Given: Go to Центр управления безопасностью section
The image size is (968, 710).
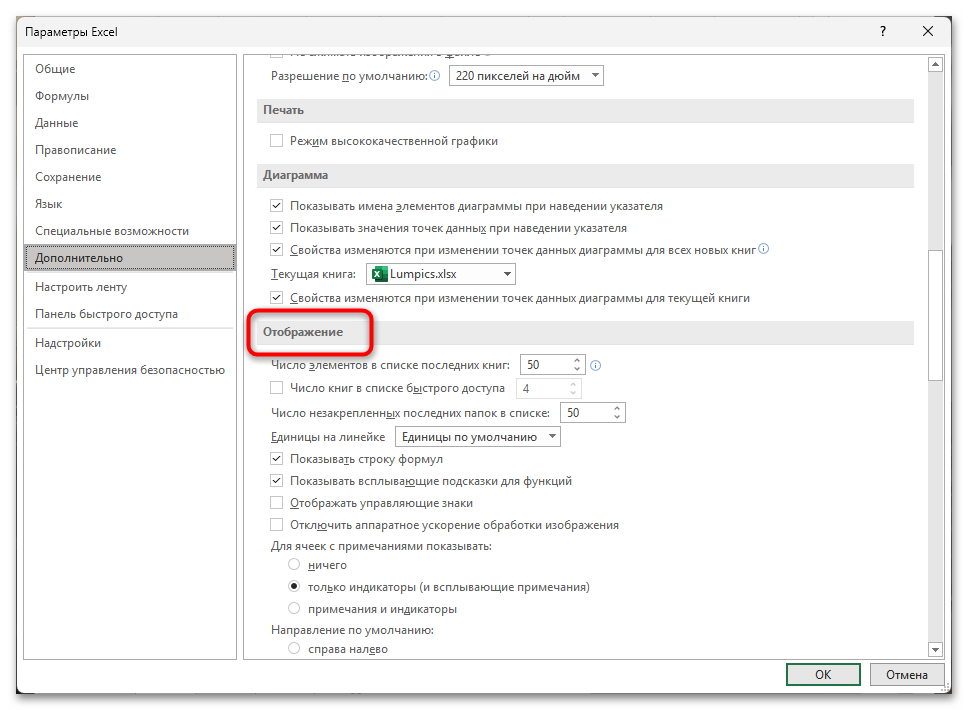Looking at the screenshot, I should pos(130,370).
